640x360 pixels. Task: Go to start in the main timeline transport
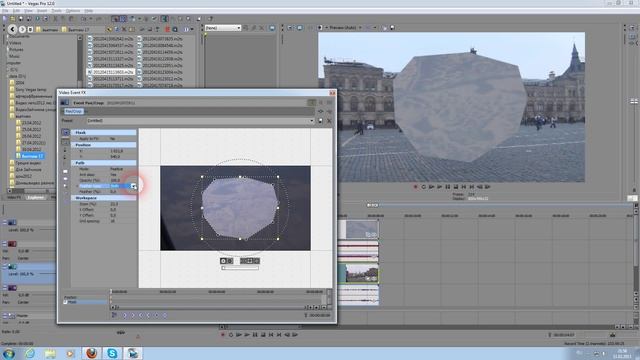(x=271, y=335)
